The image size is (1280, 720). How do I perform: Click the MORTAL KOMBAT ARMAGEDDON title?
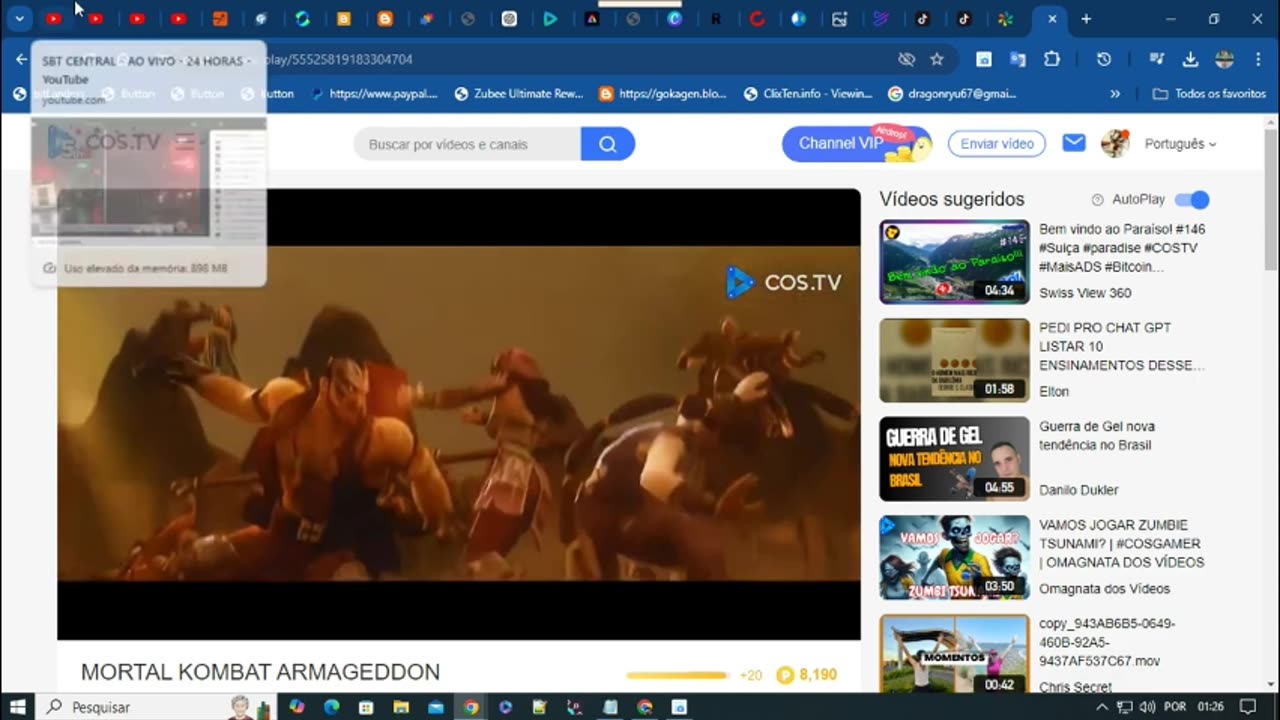click(260, 673)
